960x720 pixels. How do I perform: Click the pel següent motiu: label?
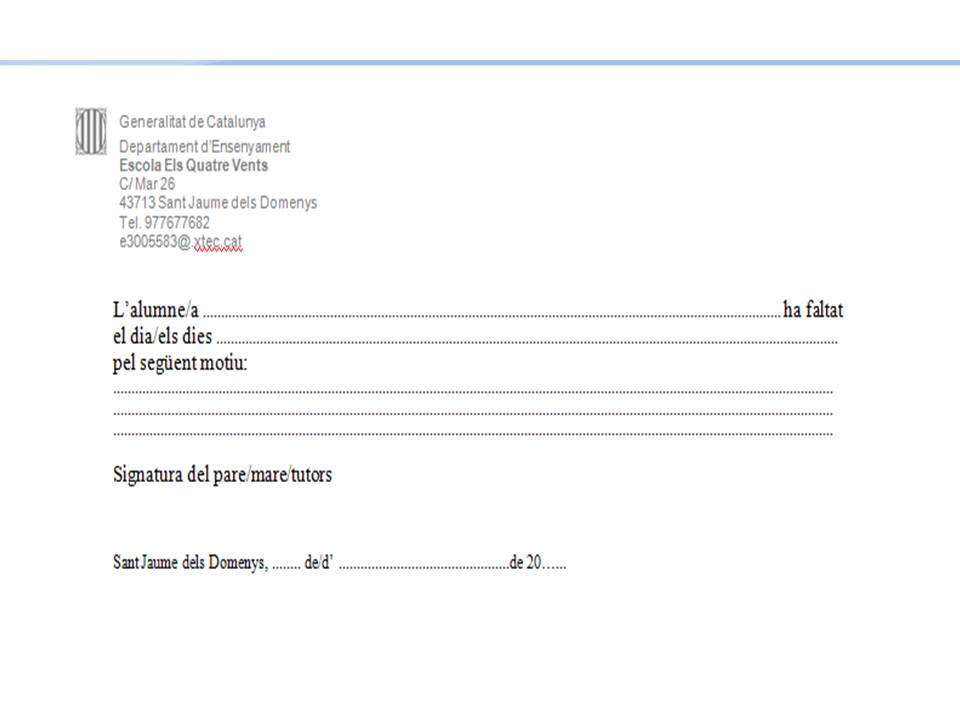[179, 363]
